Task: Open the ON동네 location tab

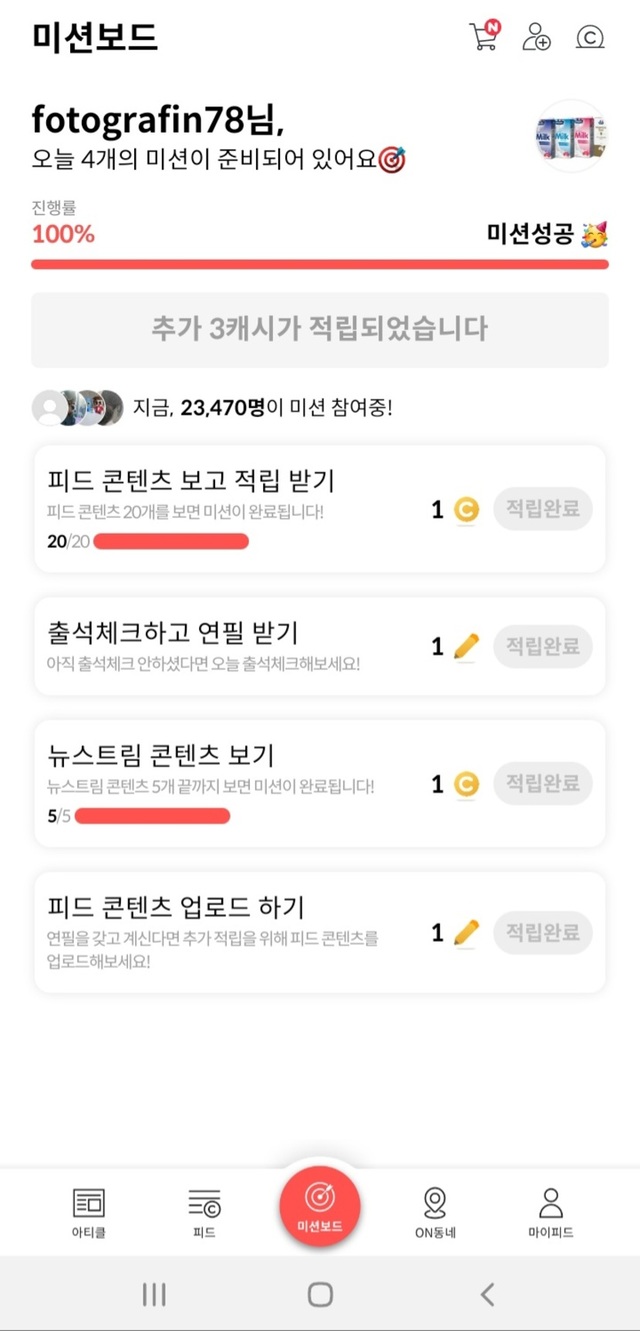Action: click(435, 1212)
